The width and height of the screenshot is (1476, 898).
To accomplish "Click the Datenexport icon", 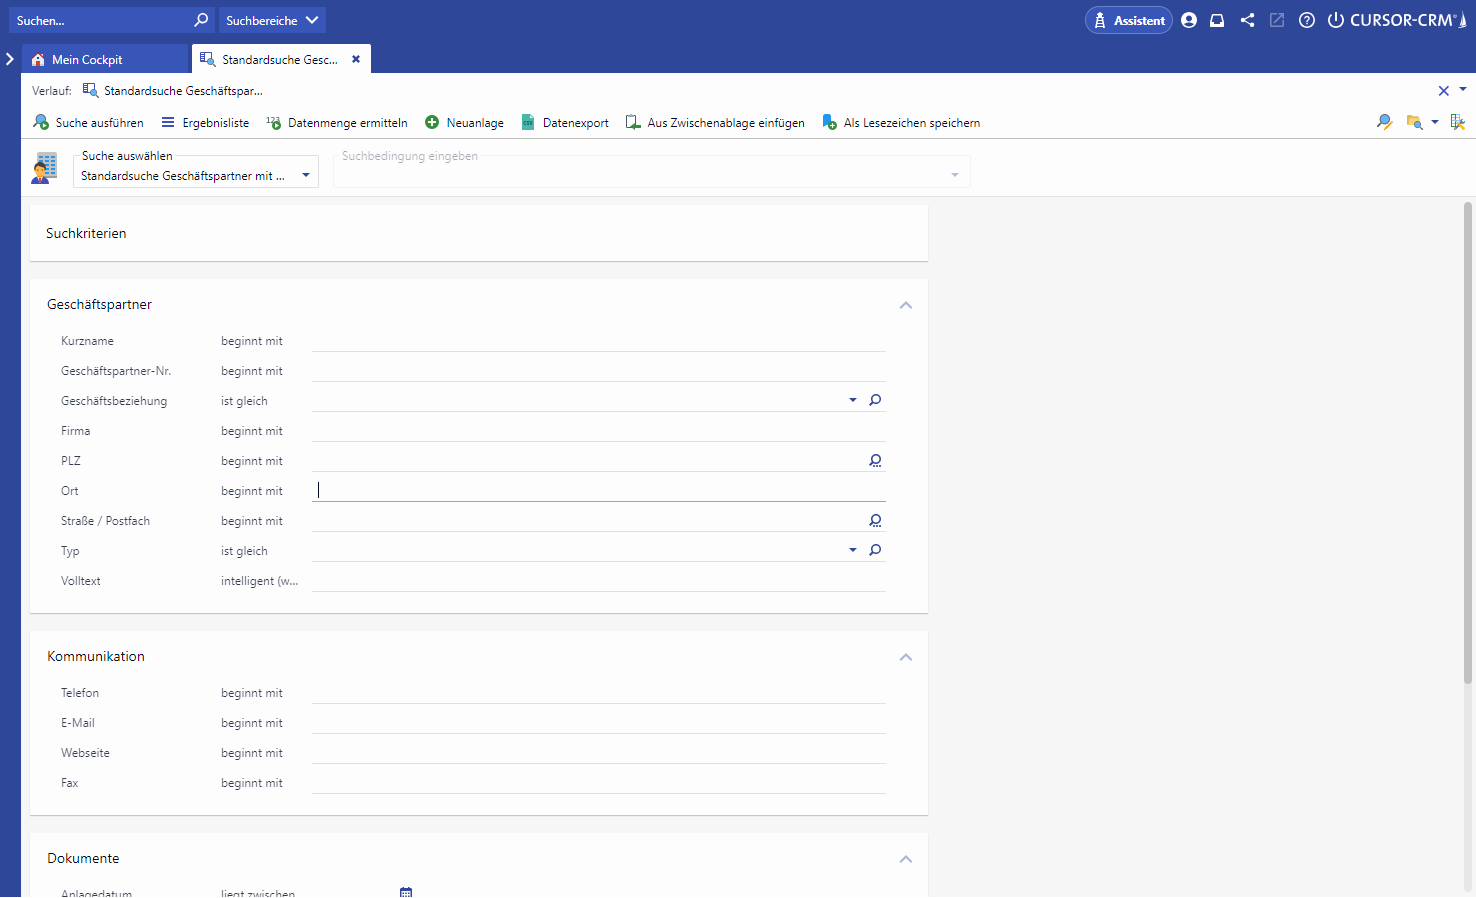I will pos(528,122).
